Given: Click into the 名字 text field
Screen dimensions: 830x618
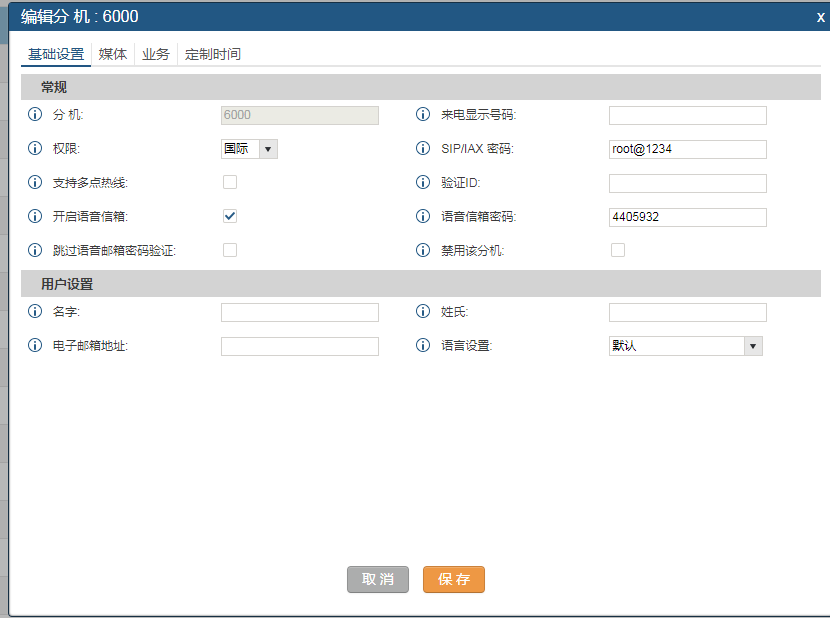Looking at the screenshot, I should 300,313.
